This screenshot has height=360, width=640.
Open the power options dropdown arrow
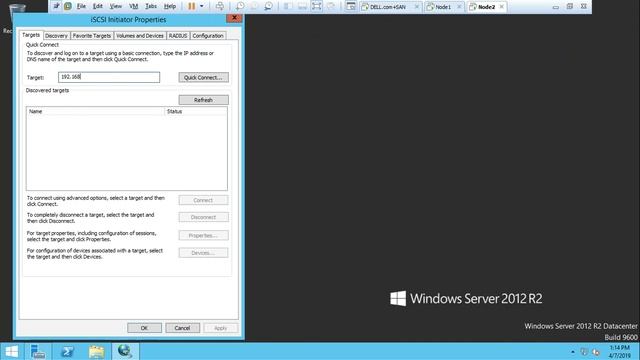pyautogui.click(x=202, y=6)
